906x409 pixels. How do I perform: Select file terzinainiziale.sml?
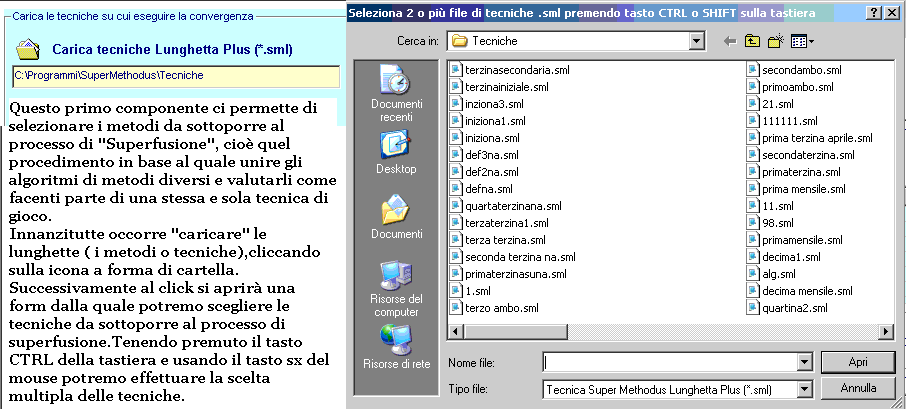499,87
